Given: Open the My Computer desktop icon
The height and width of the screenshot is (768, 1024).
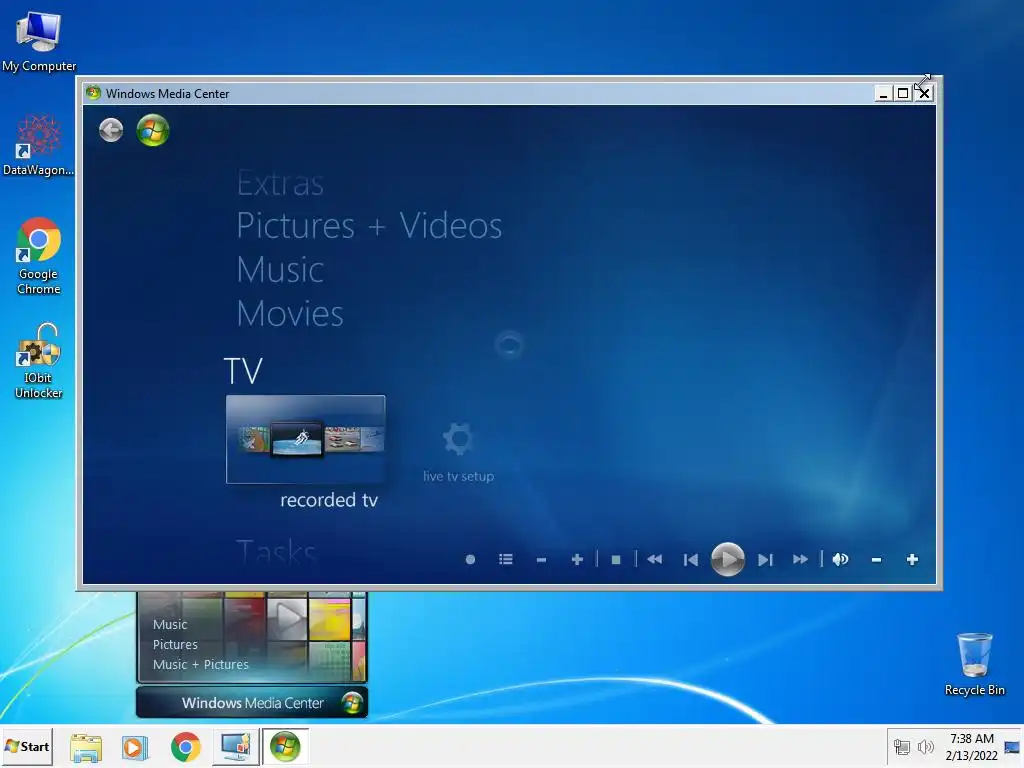Looking at the screenshot, I should (39, 40).
